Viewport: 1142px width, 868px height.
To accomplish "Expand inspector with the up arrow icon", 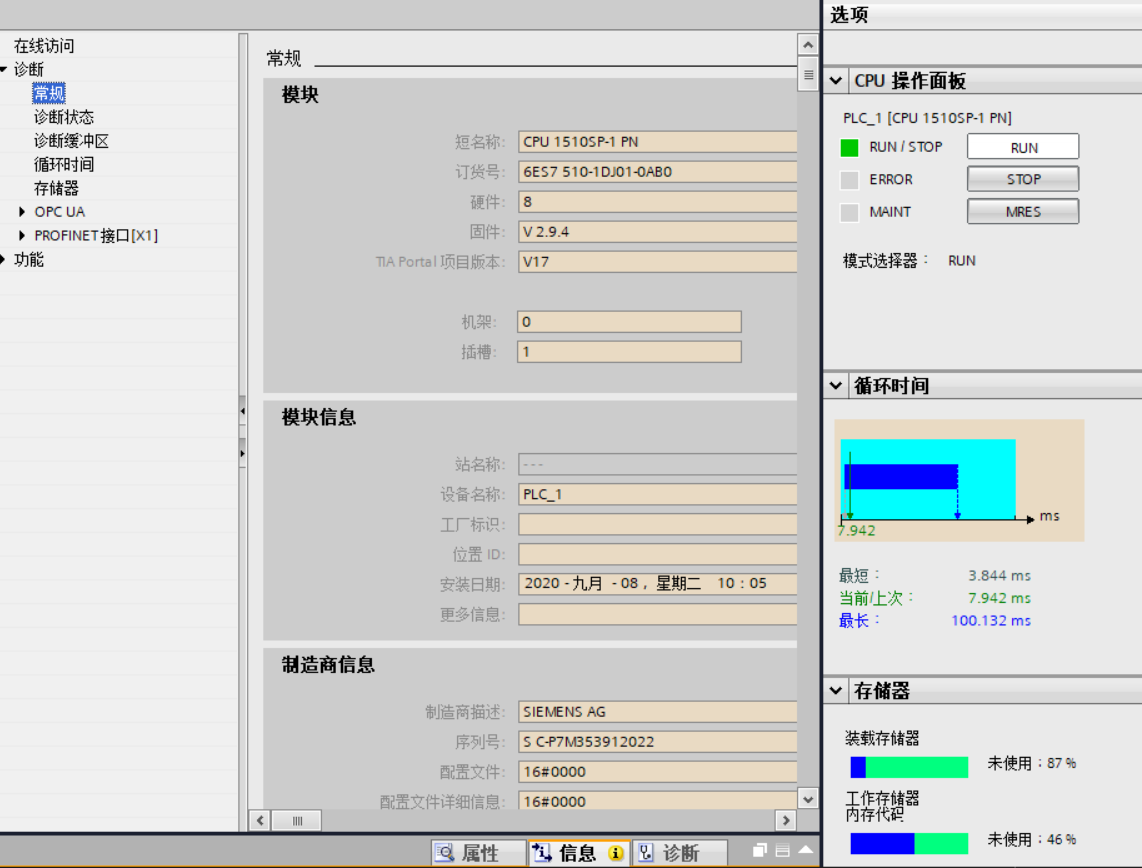I will coord(805,850).
